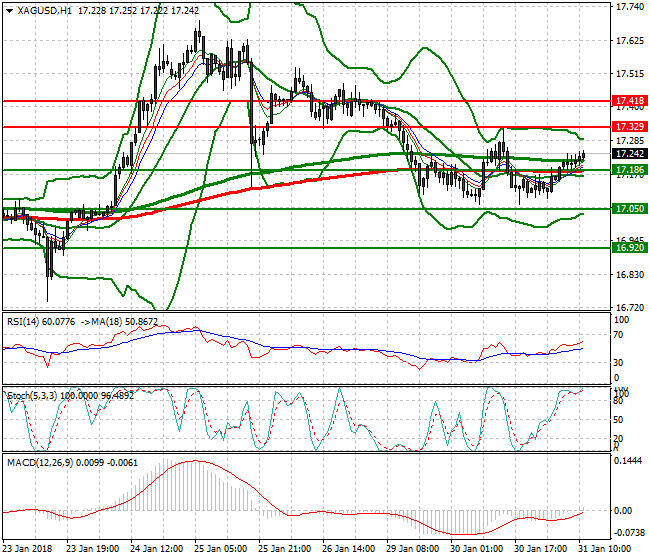This screenshot has height=560, width=650.
Task: Select the red 17.329 price level label
Action: (x=629, y=127)
